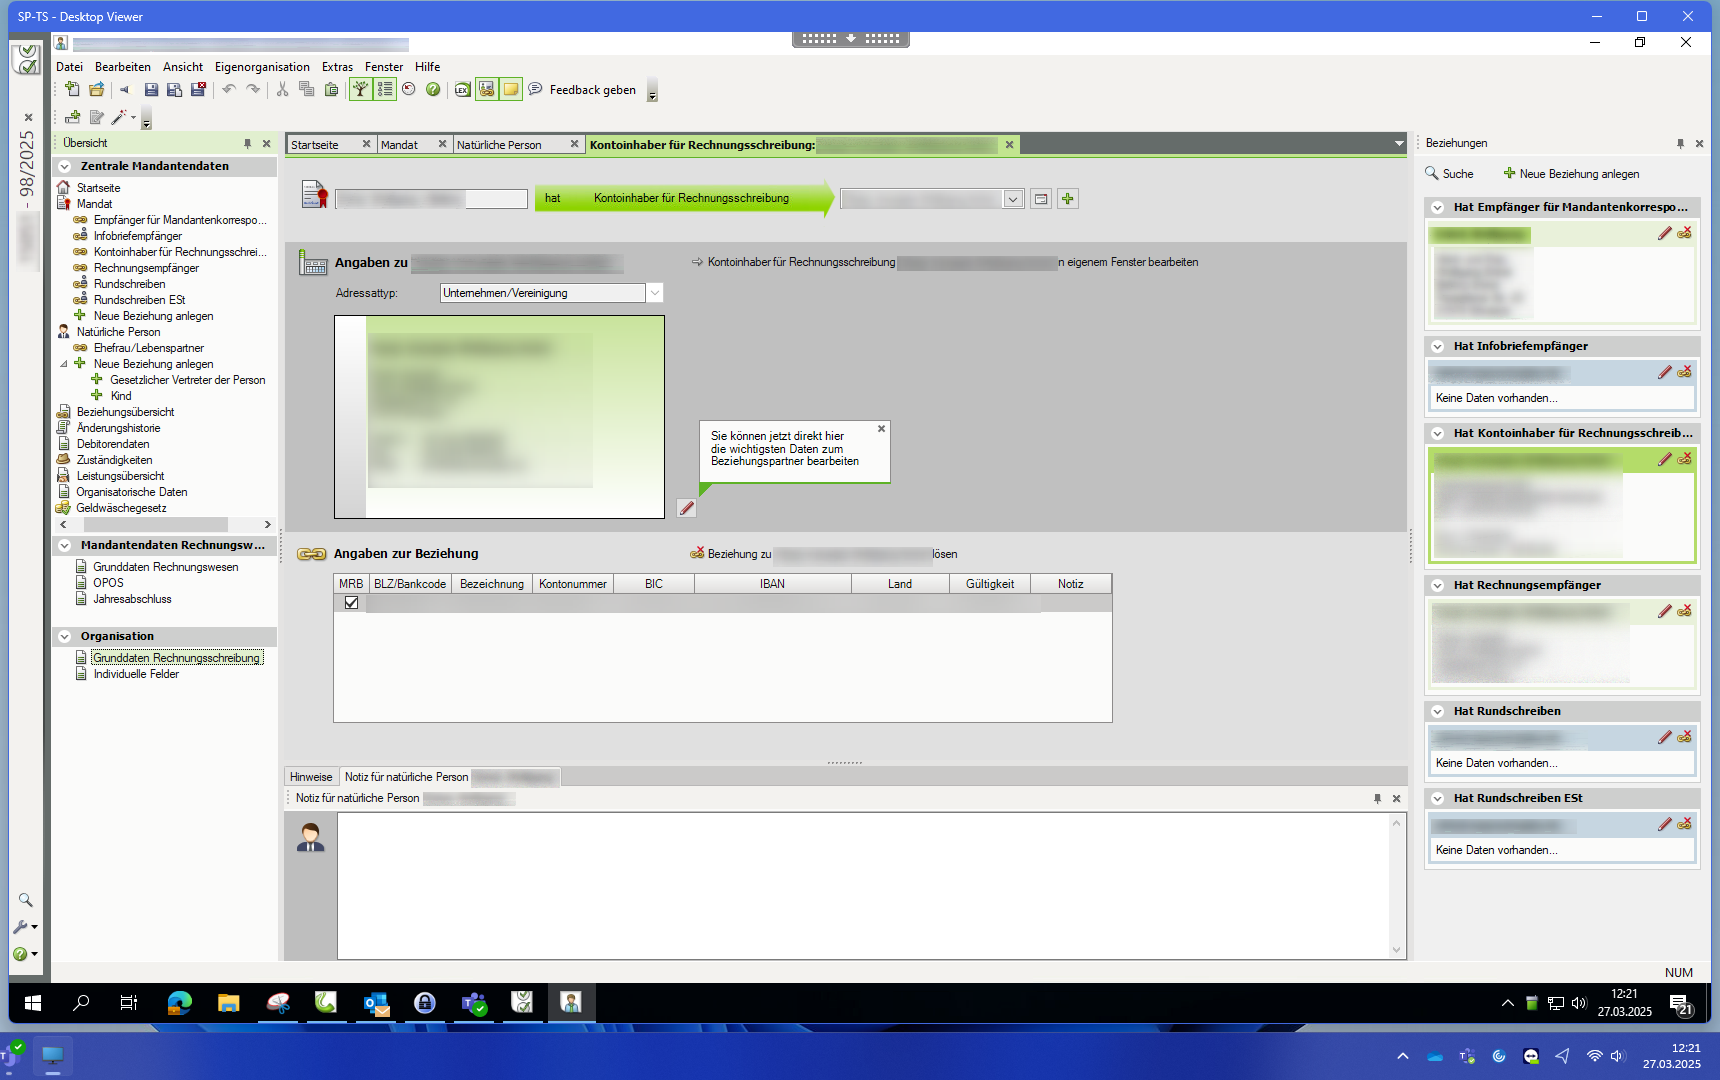Open the Adresstyp dropdown
This screenshot has width=1720, height=1080.
pyautogui.click(x=654, y=293)
